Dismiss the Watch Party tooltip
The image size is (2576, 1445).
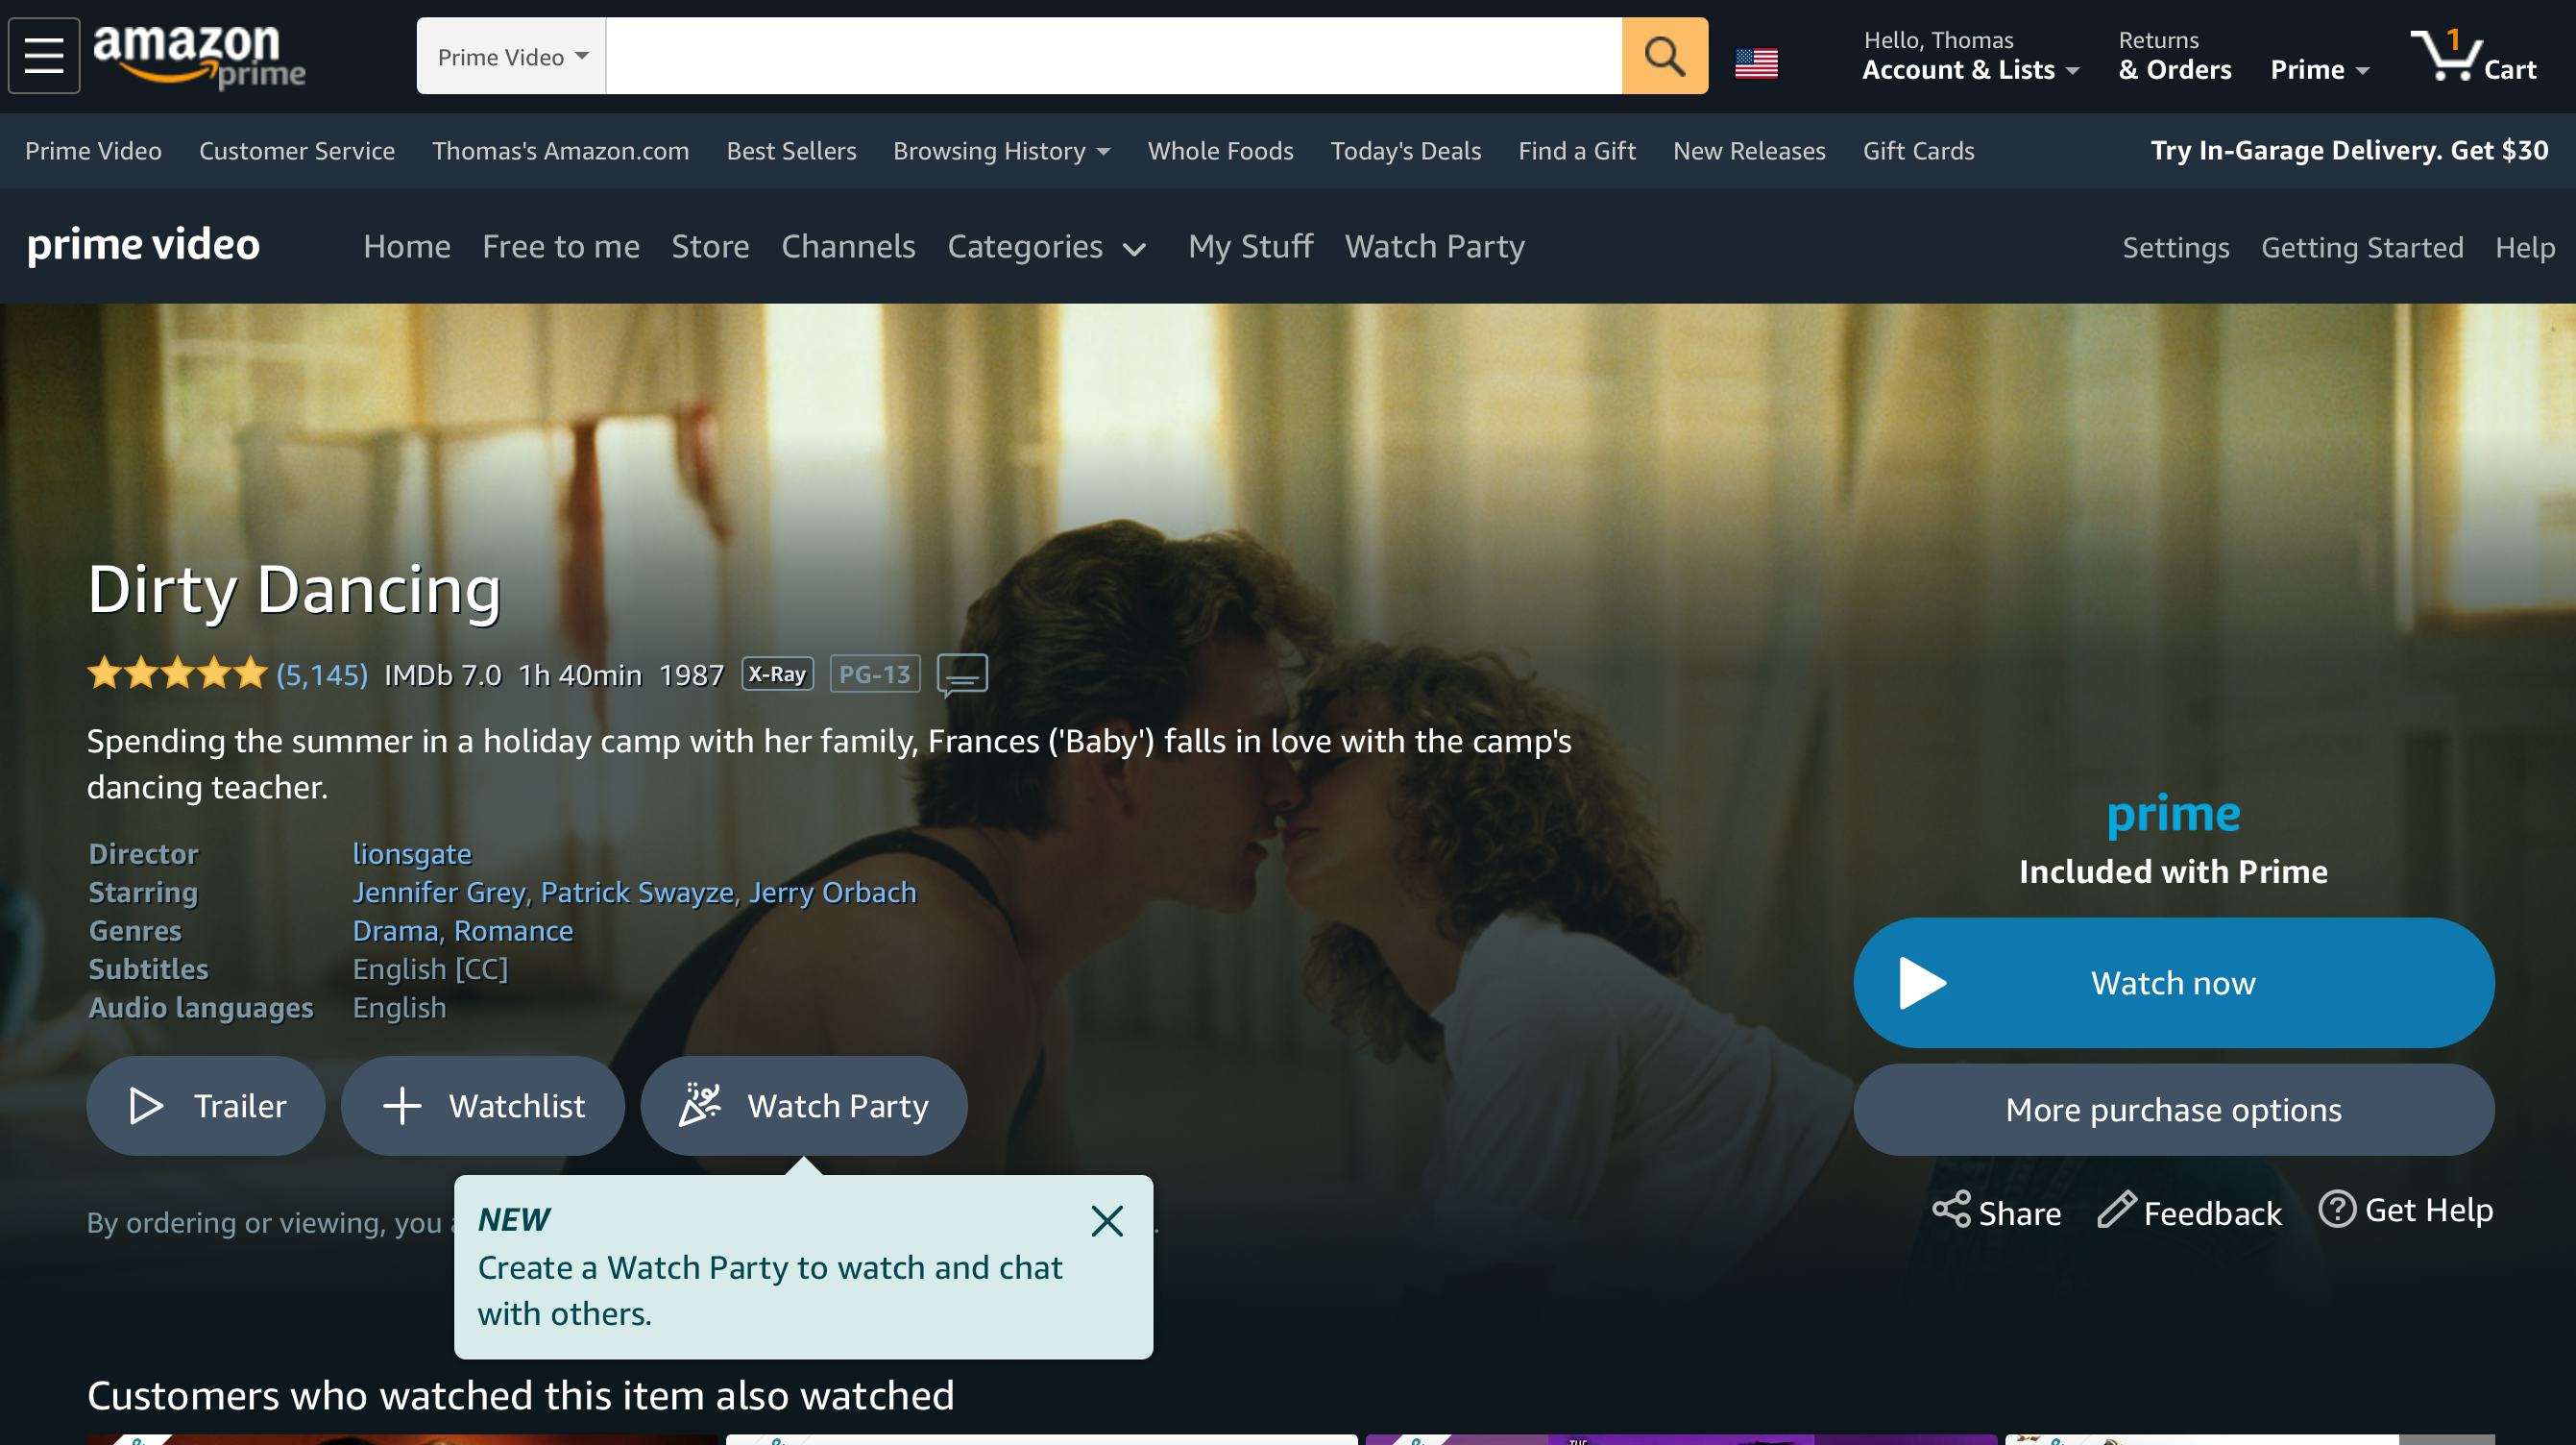pos(1107,1221)
